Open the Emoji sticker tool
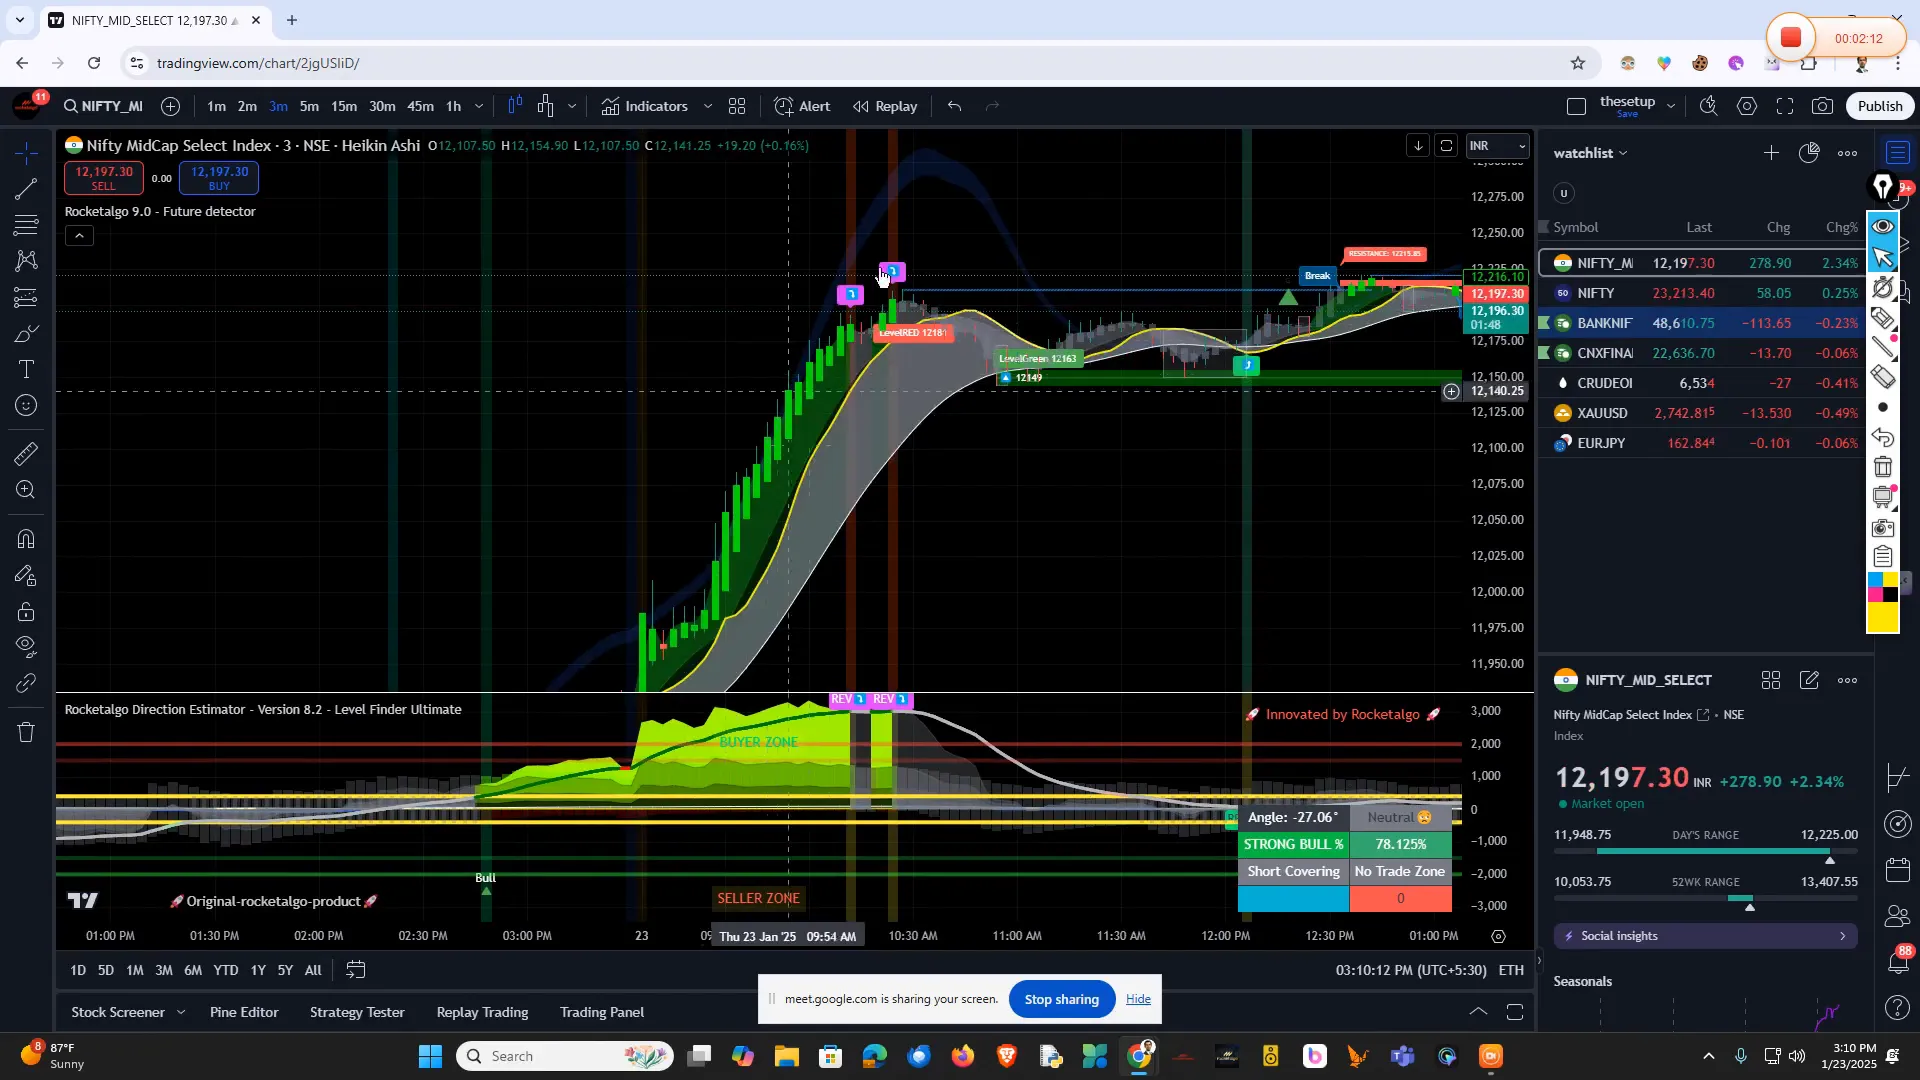1920x1080 pixels. [25, 405]
